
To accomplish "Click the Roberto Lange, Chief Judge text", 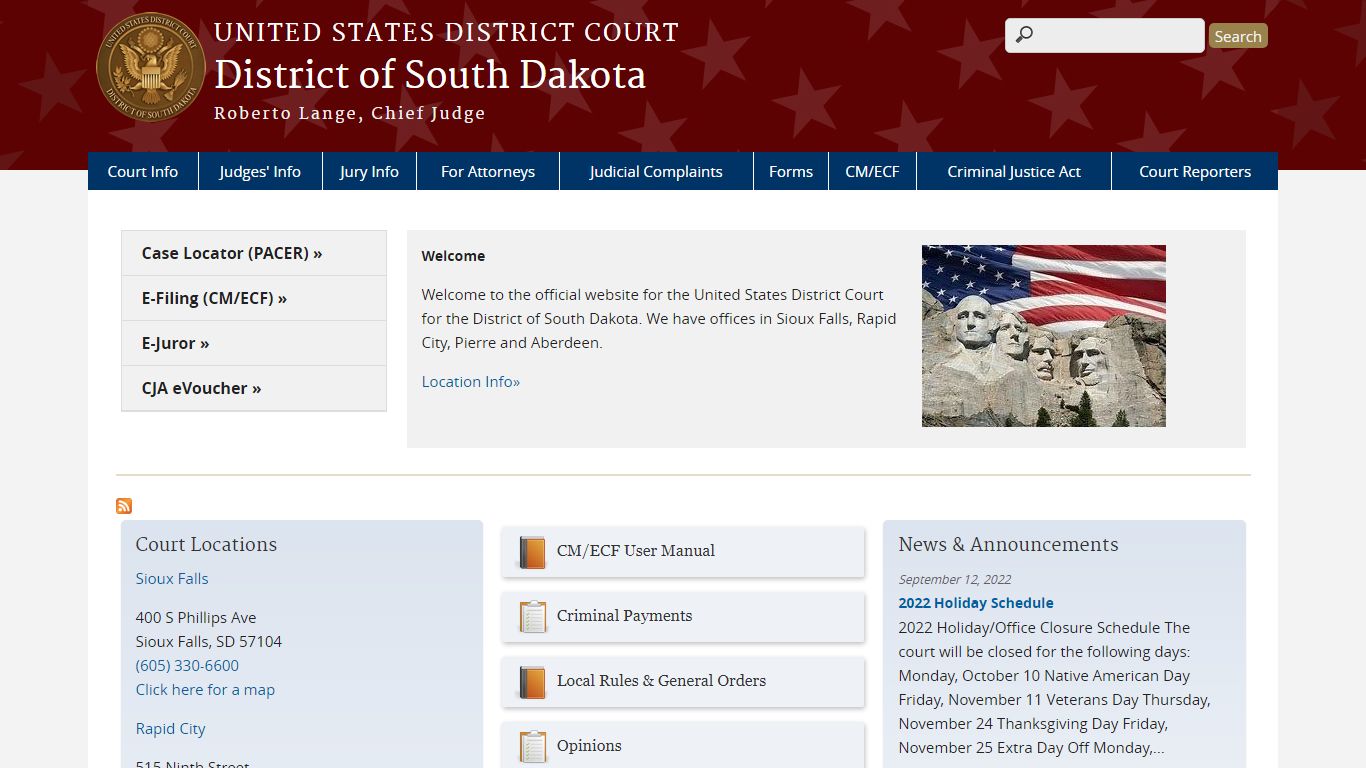I will coord(349,113).
